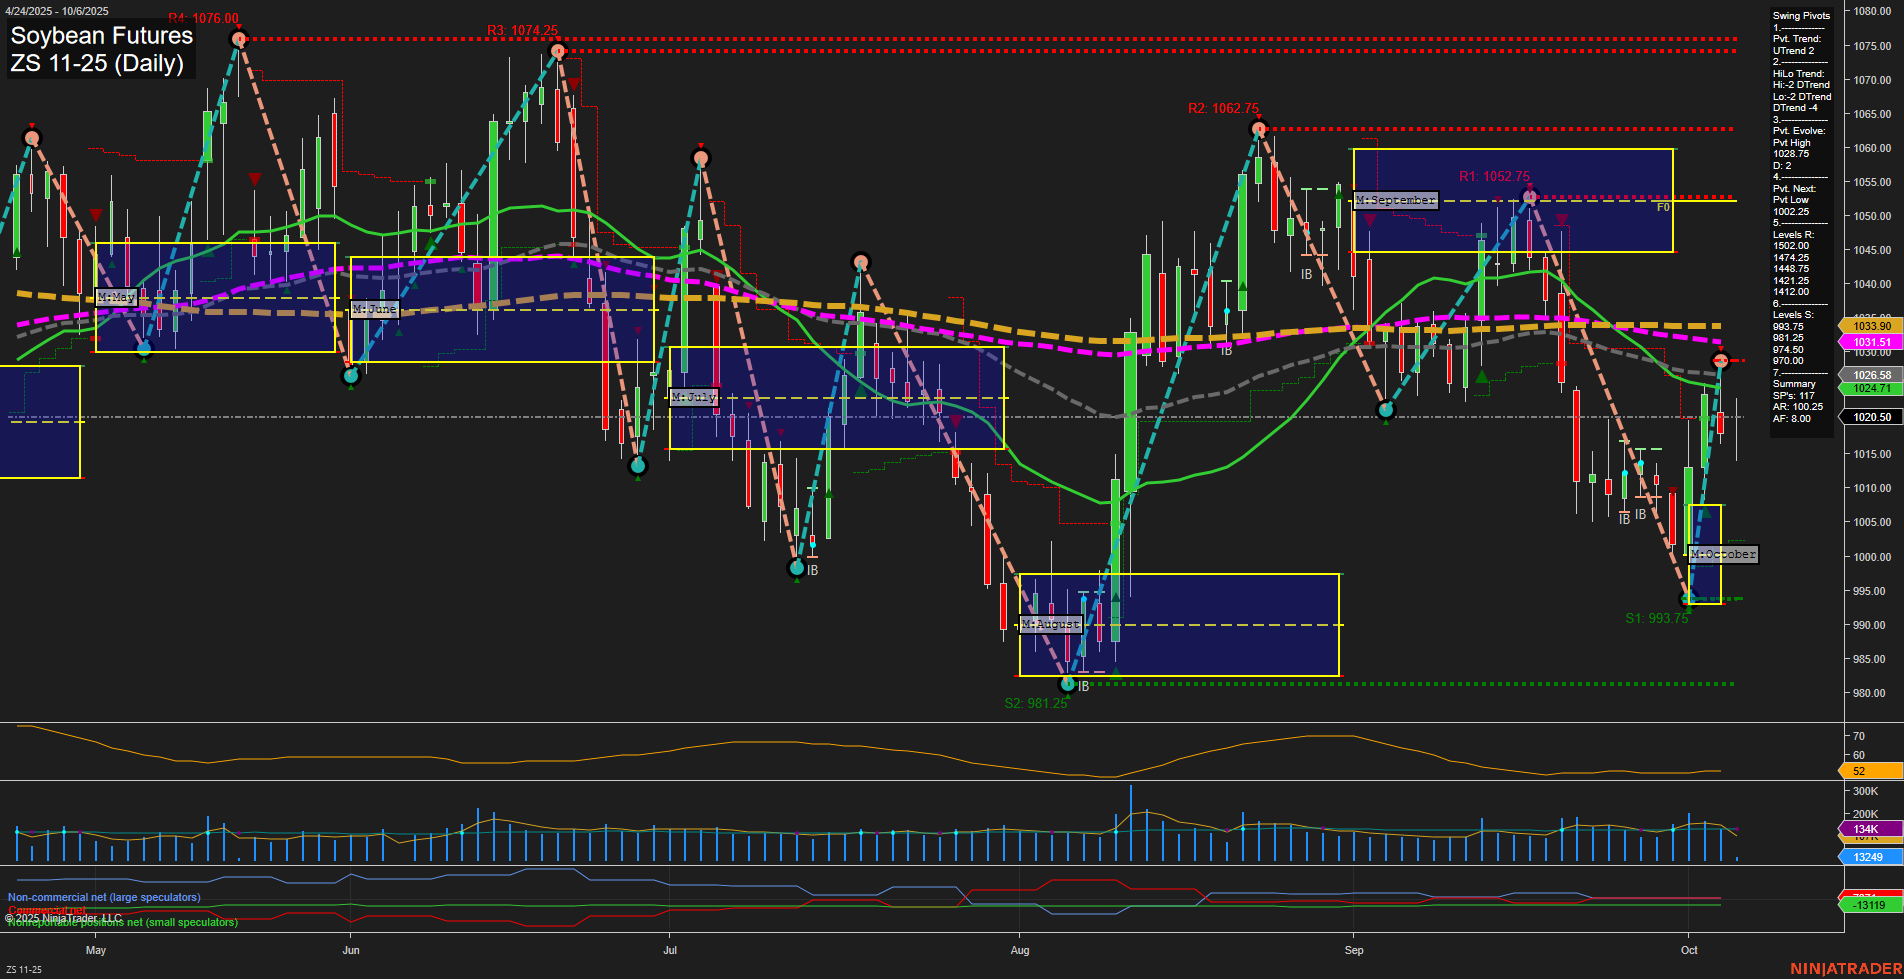Click the M:October label on the chart
The height and width of the screenshot is (979, 1904).
[1723, 554]
